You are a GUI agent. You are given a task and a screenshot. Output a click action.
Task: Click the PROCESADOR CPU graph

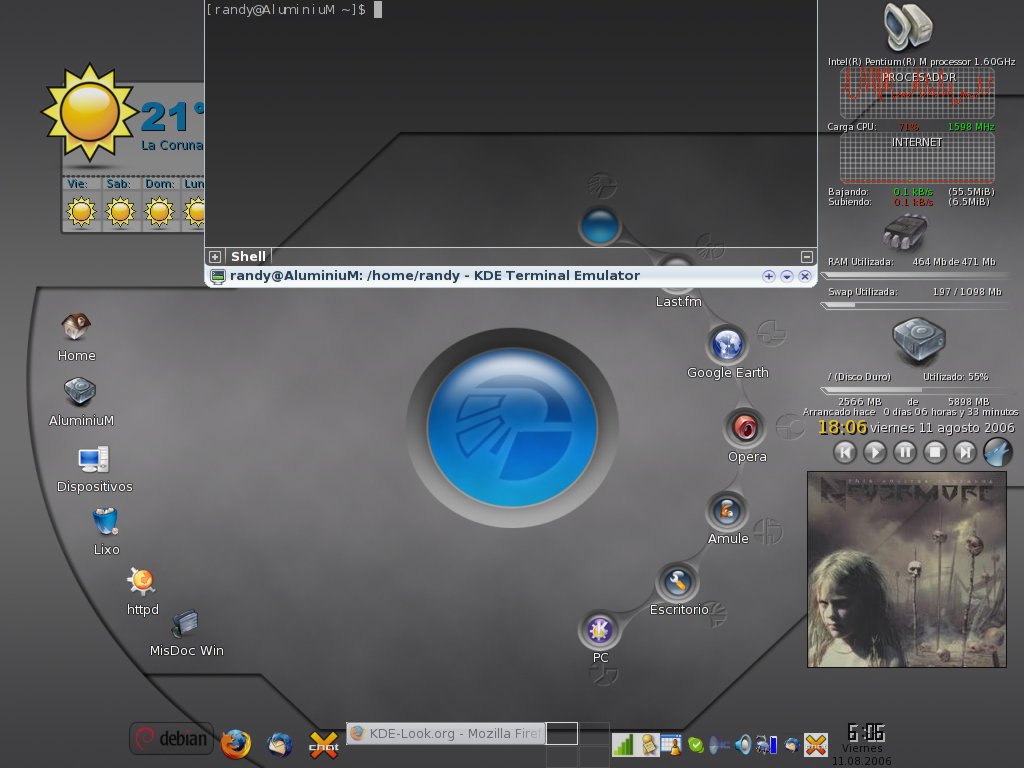pyautogui.click(x=917, y=93)
